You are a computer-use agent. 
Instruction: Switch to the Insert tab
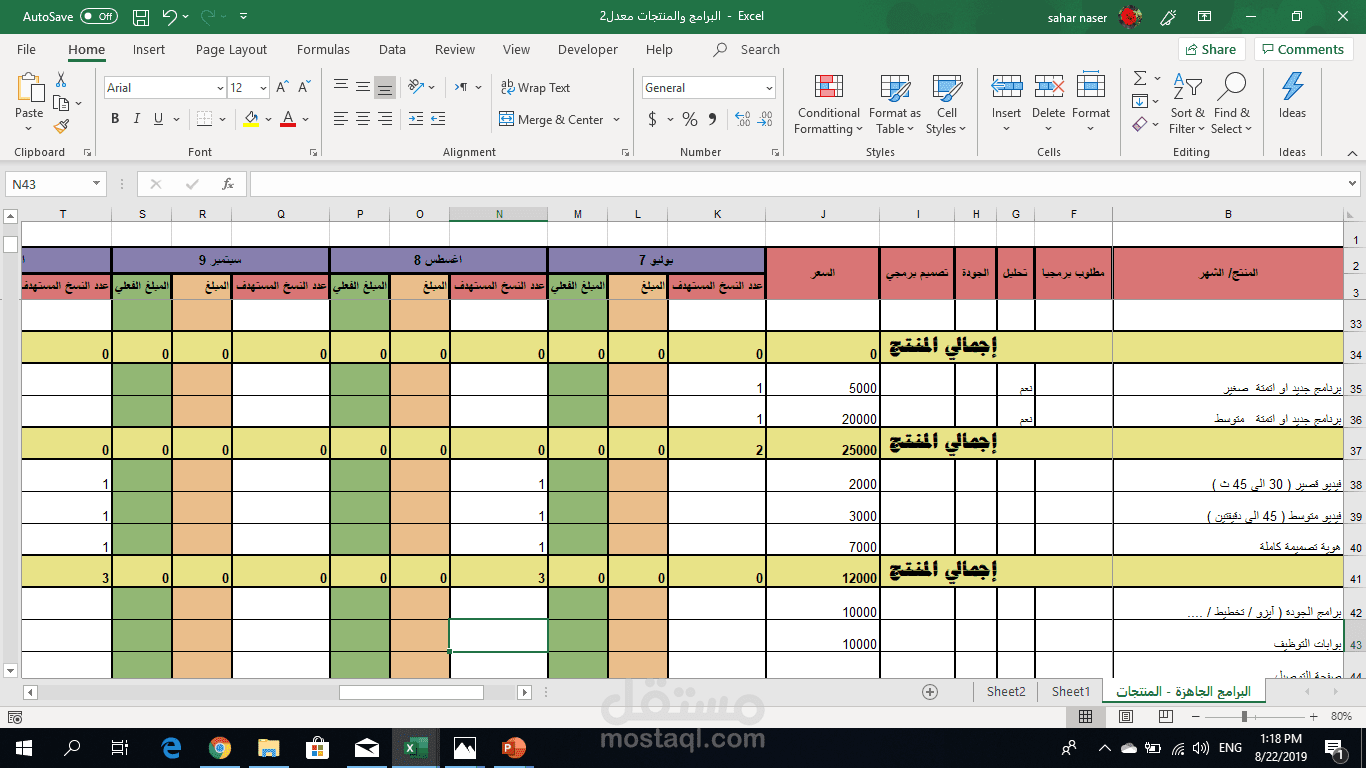[149, 49]
